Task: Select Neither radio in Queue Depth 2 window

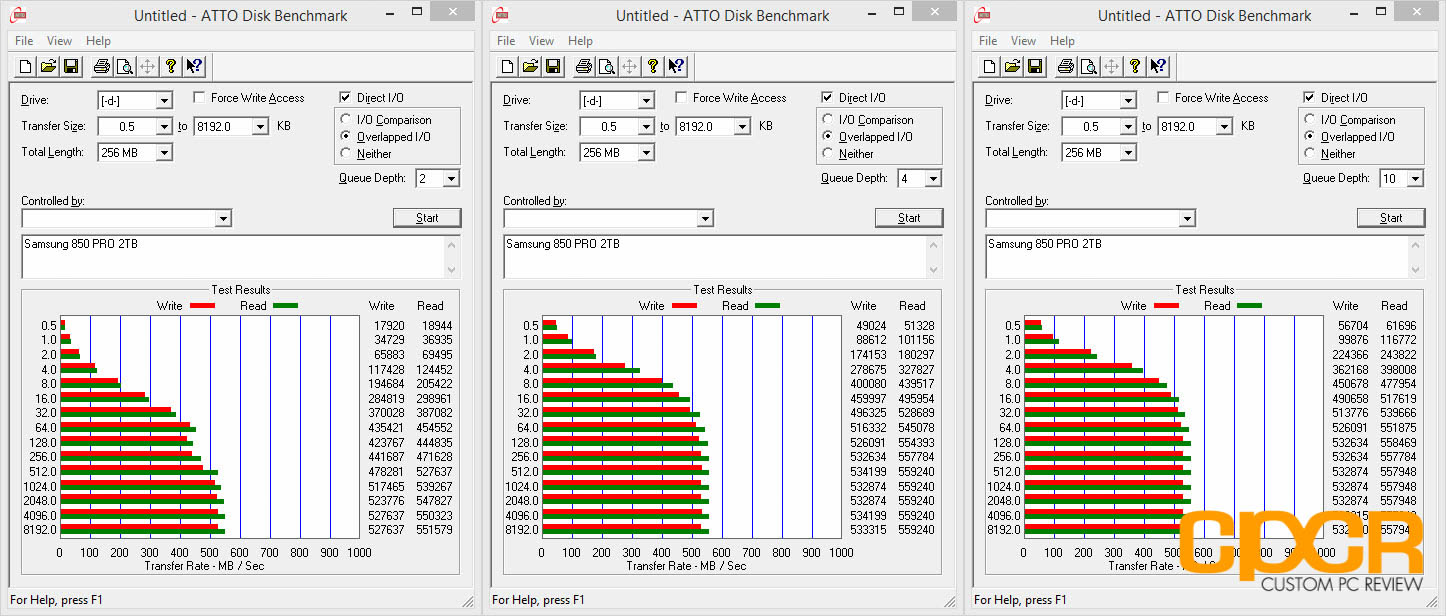Action: [x=347, y=154]
